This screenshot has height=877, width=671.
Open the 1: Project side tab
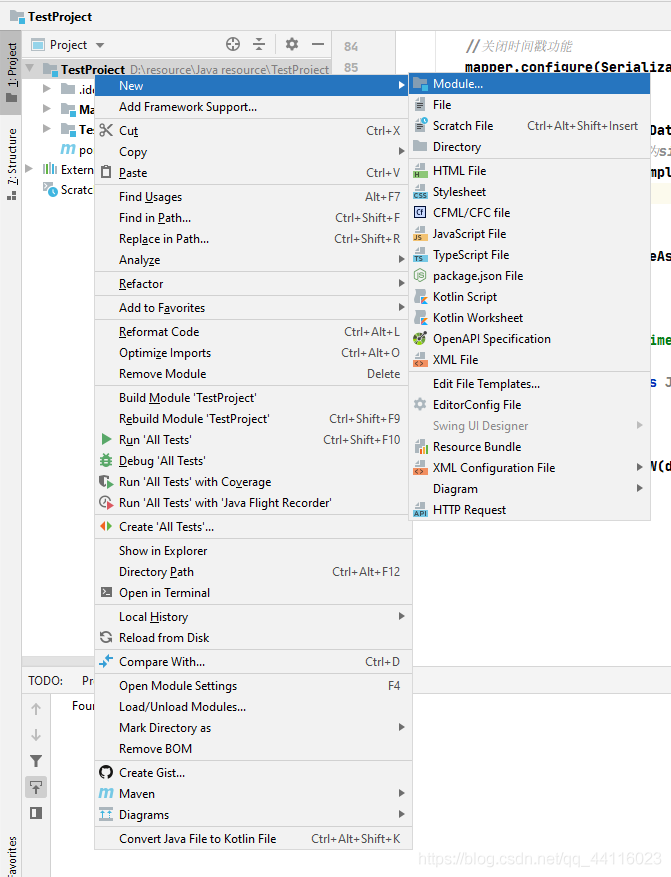[11, 72]
